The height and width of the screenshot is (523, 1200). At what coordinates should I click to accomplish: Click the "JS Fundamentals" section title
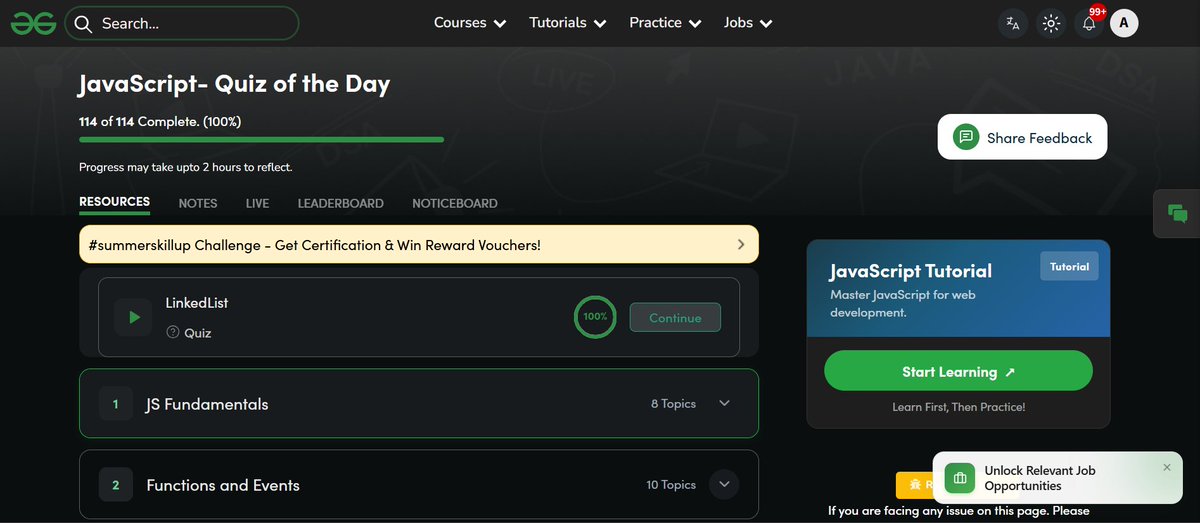pos(207,404)
